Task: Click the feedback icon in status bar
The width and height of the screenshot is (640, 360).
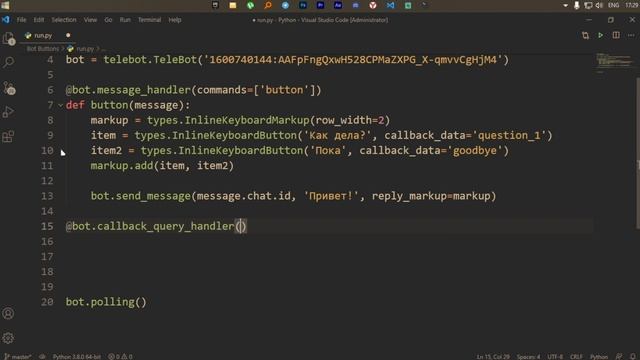Action: [619, 356]
